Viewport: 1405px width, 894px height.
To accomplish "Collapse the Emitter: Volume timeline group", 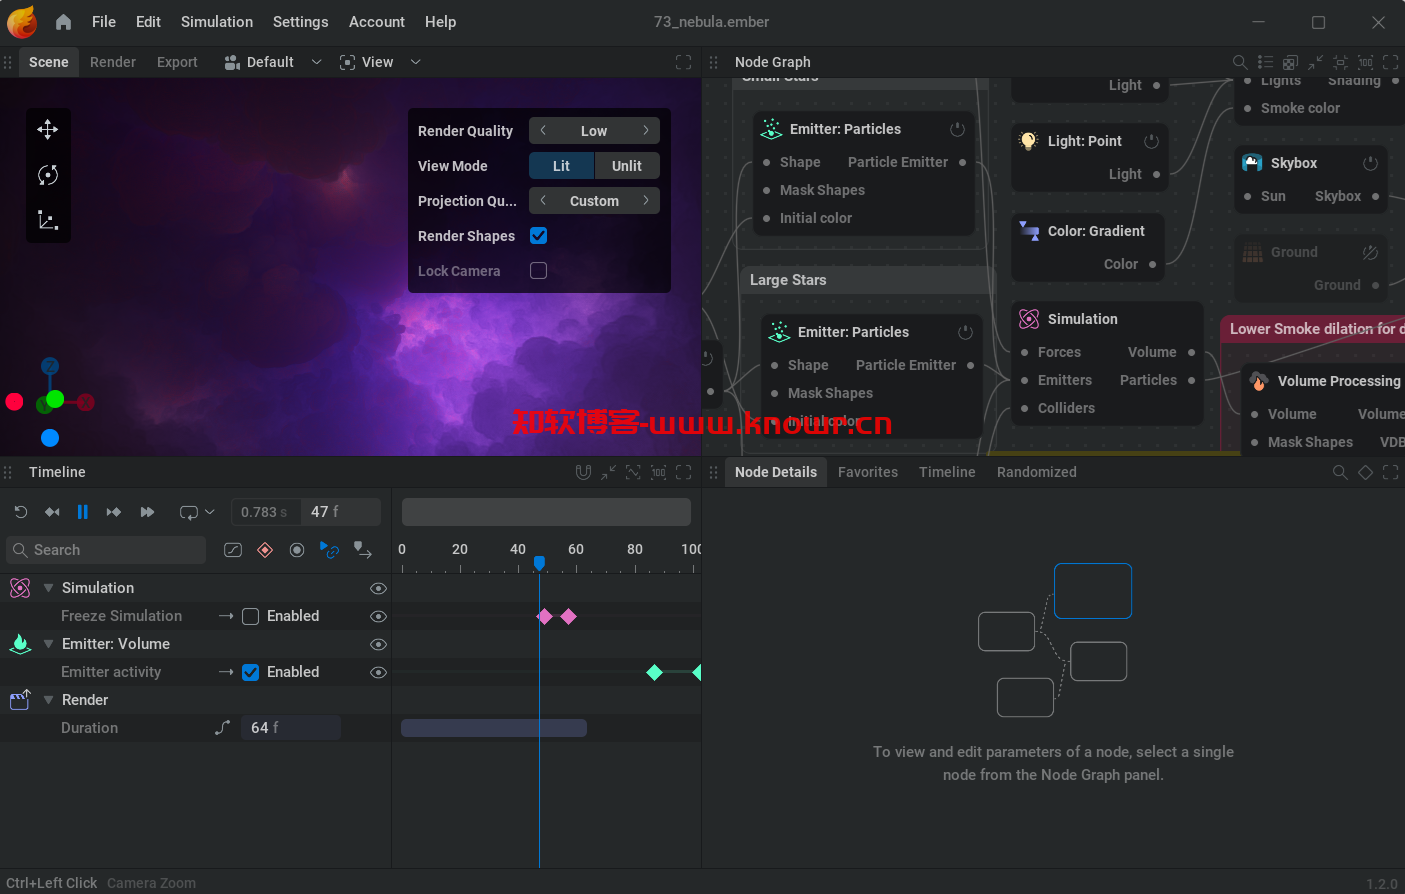I will (48, 644).
